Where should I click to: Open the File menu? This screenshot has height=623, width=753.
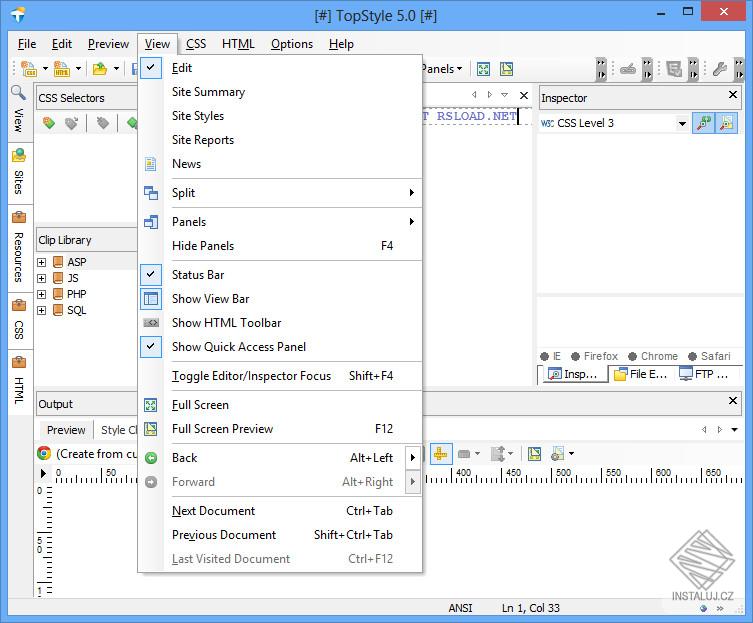tap(27, 44)
